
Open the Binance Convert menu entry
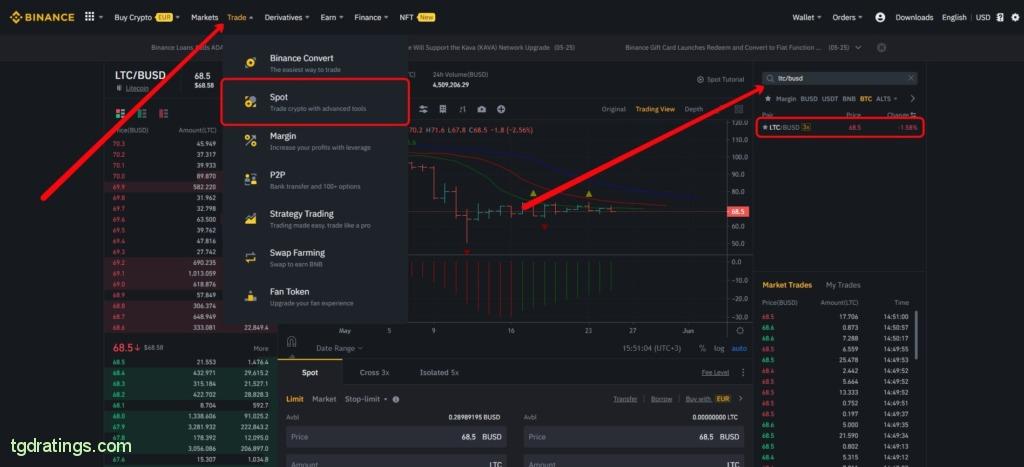tap(315, 63)
